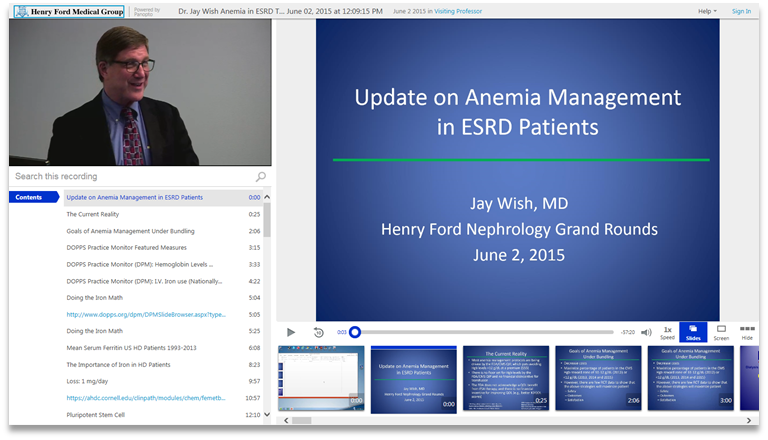This screenshot has height=440, width=768.
Task: Open the dopps.org DPMSlideBrowser link
Action: (x=146, y=315)
